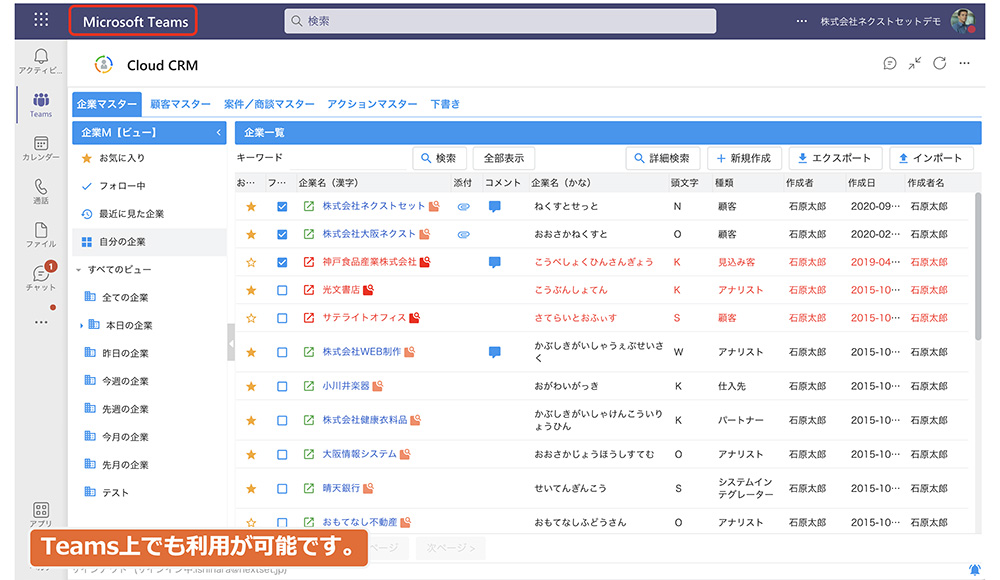Select the 企業マスター tab
The width and height of the screenshot is (1000, 580).
click(x=107, y=104)
